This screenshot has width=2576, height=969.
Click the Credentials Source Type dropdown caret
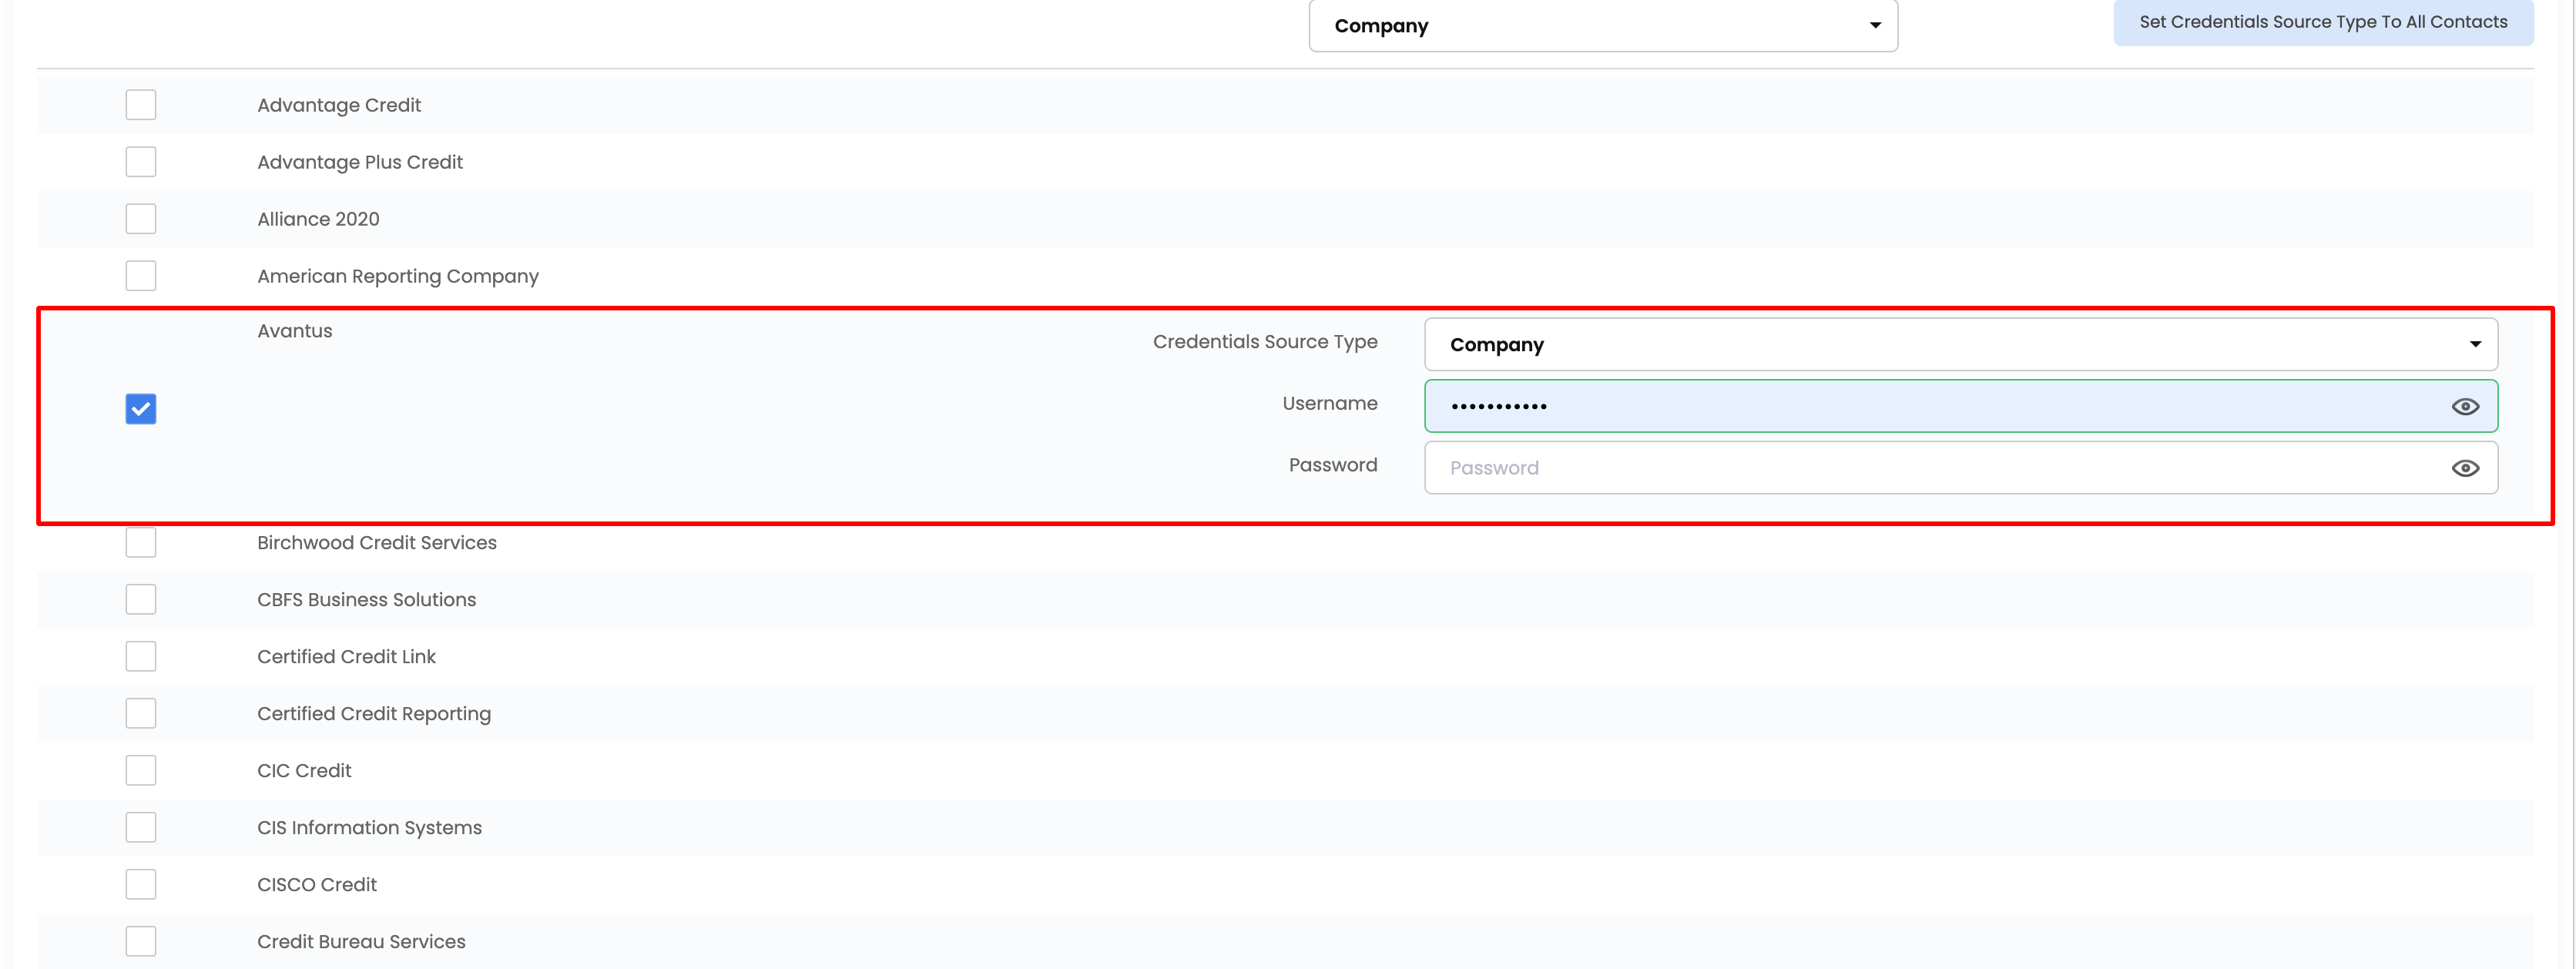coord(2475,343)
